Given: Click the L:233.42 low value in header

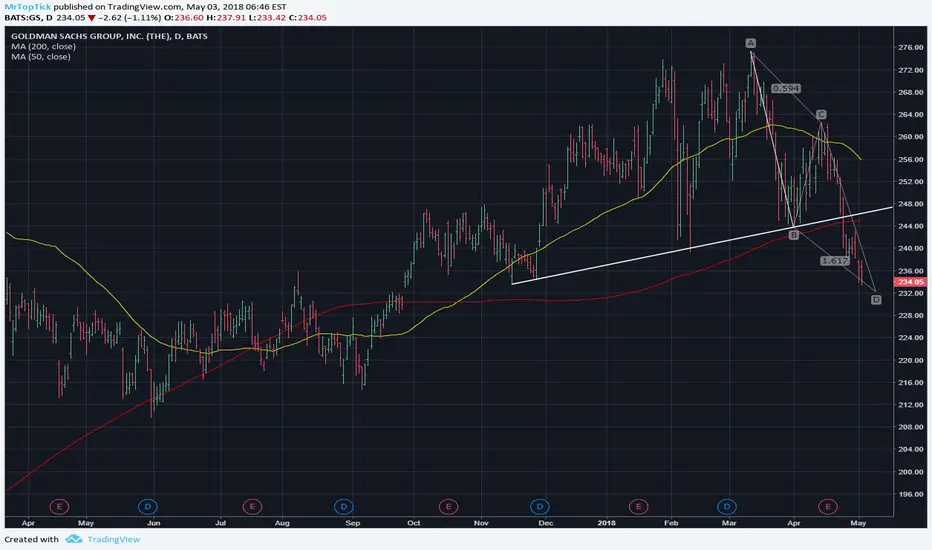Looking at the screenshot, I should (x=267, y=18).
